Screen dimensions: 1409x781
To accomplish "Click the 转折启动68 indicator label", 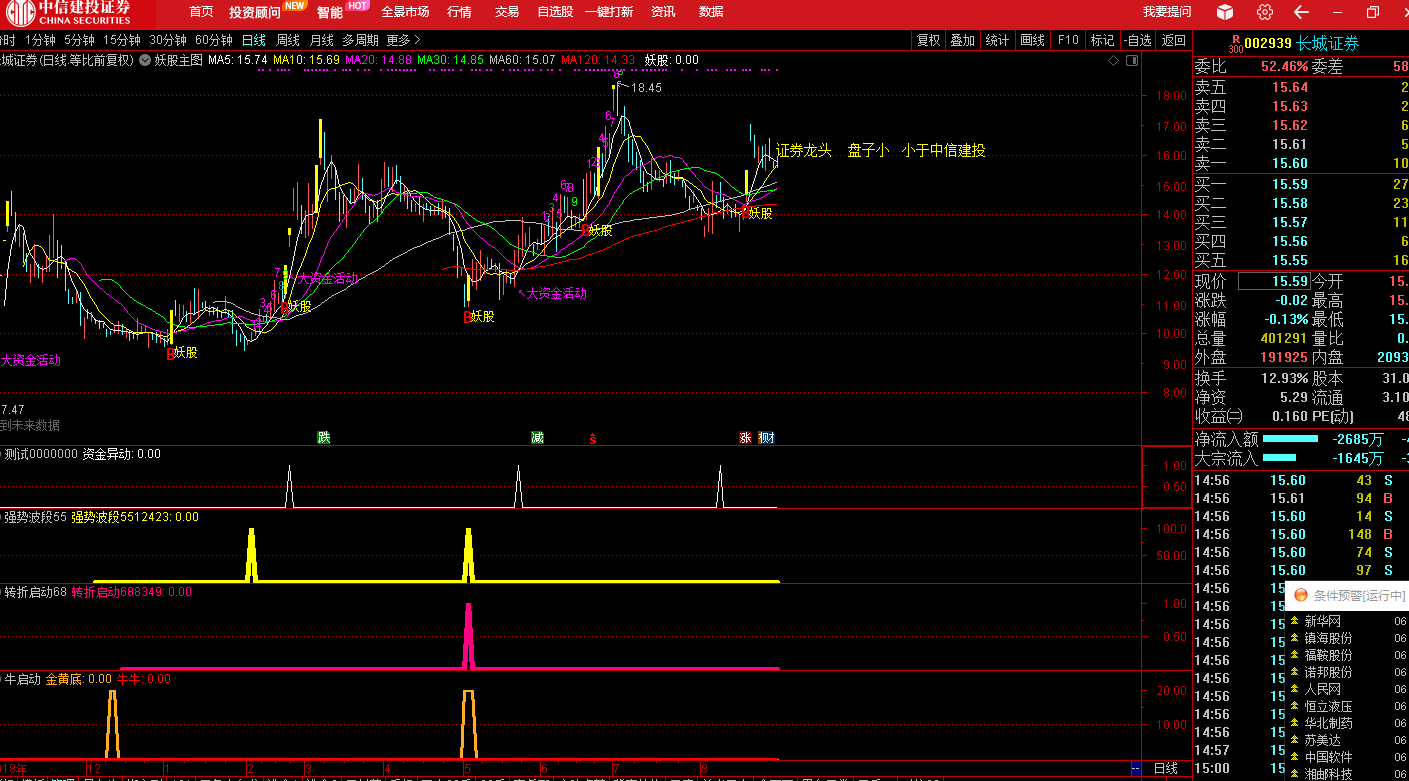I will [x=36, y=592].
